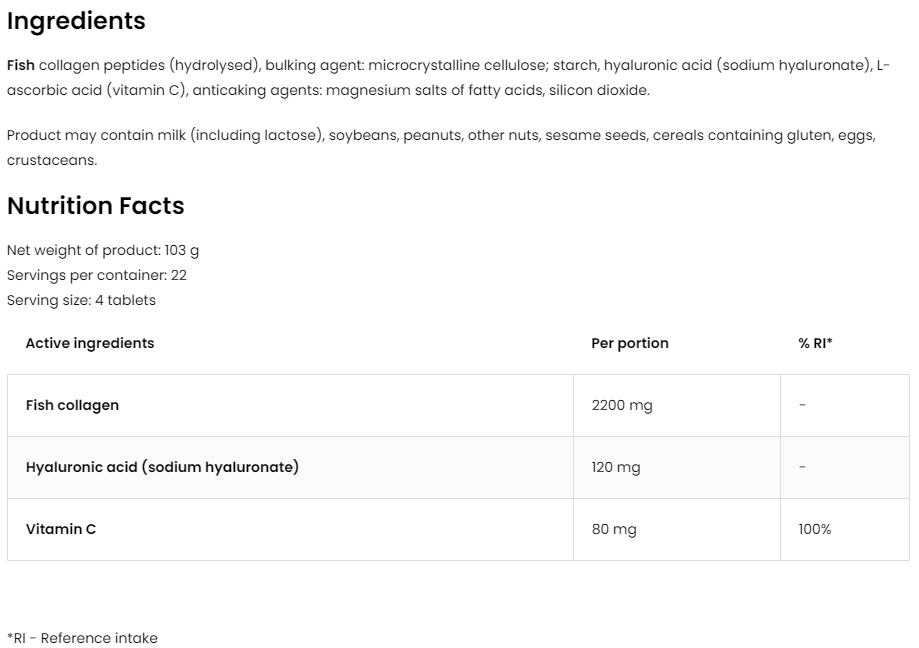Viewport: 919px width, 648px height.
Task: Click the Ingredients heading
Action: (76, 21)
